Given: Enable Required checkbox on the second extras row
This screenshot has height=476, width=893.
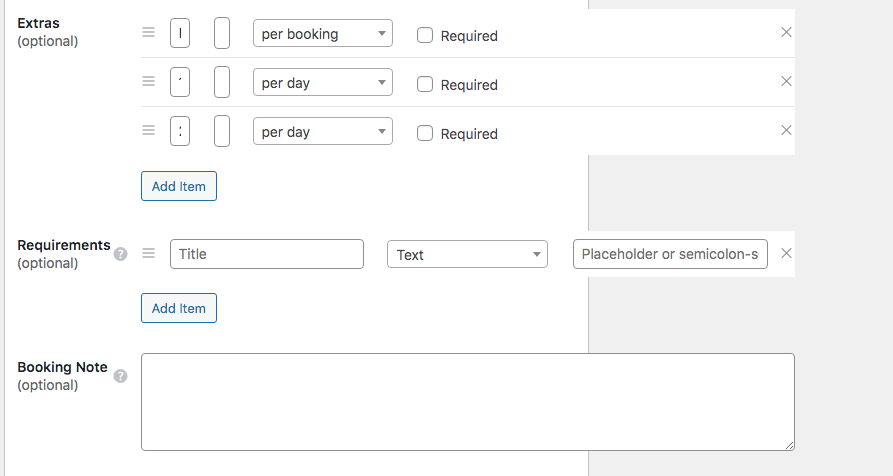Looking at the screenshot, I should [x=425, y=84].
